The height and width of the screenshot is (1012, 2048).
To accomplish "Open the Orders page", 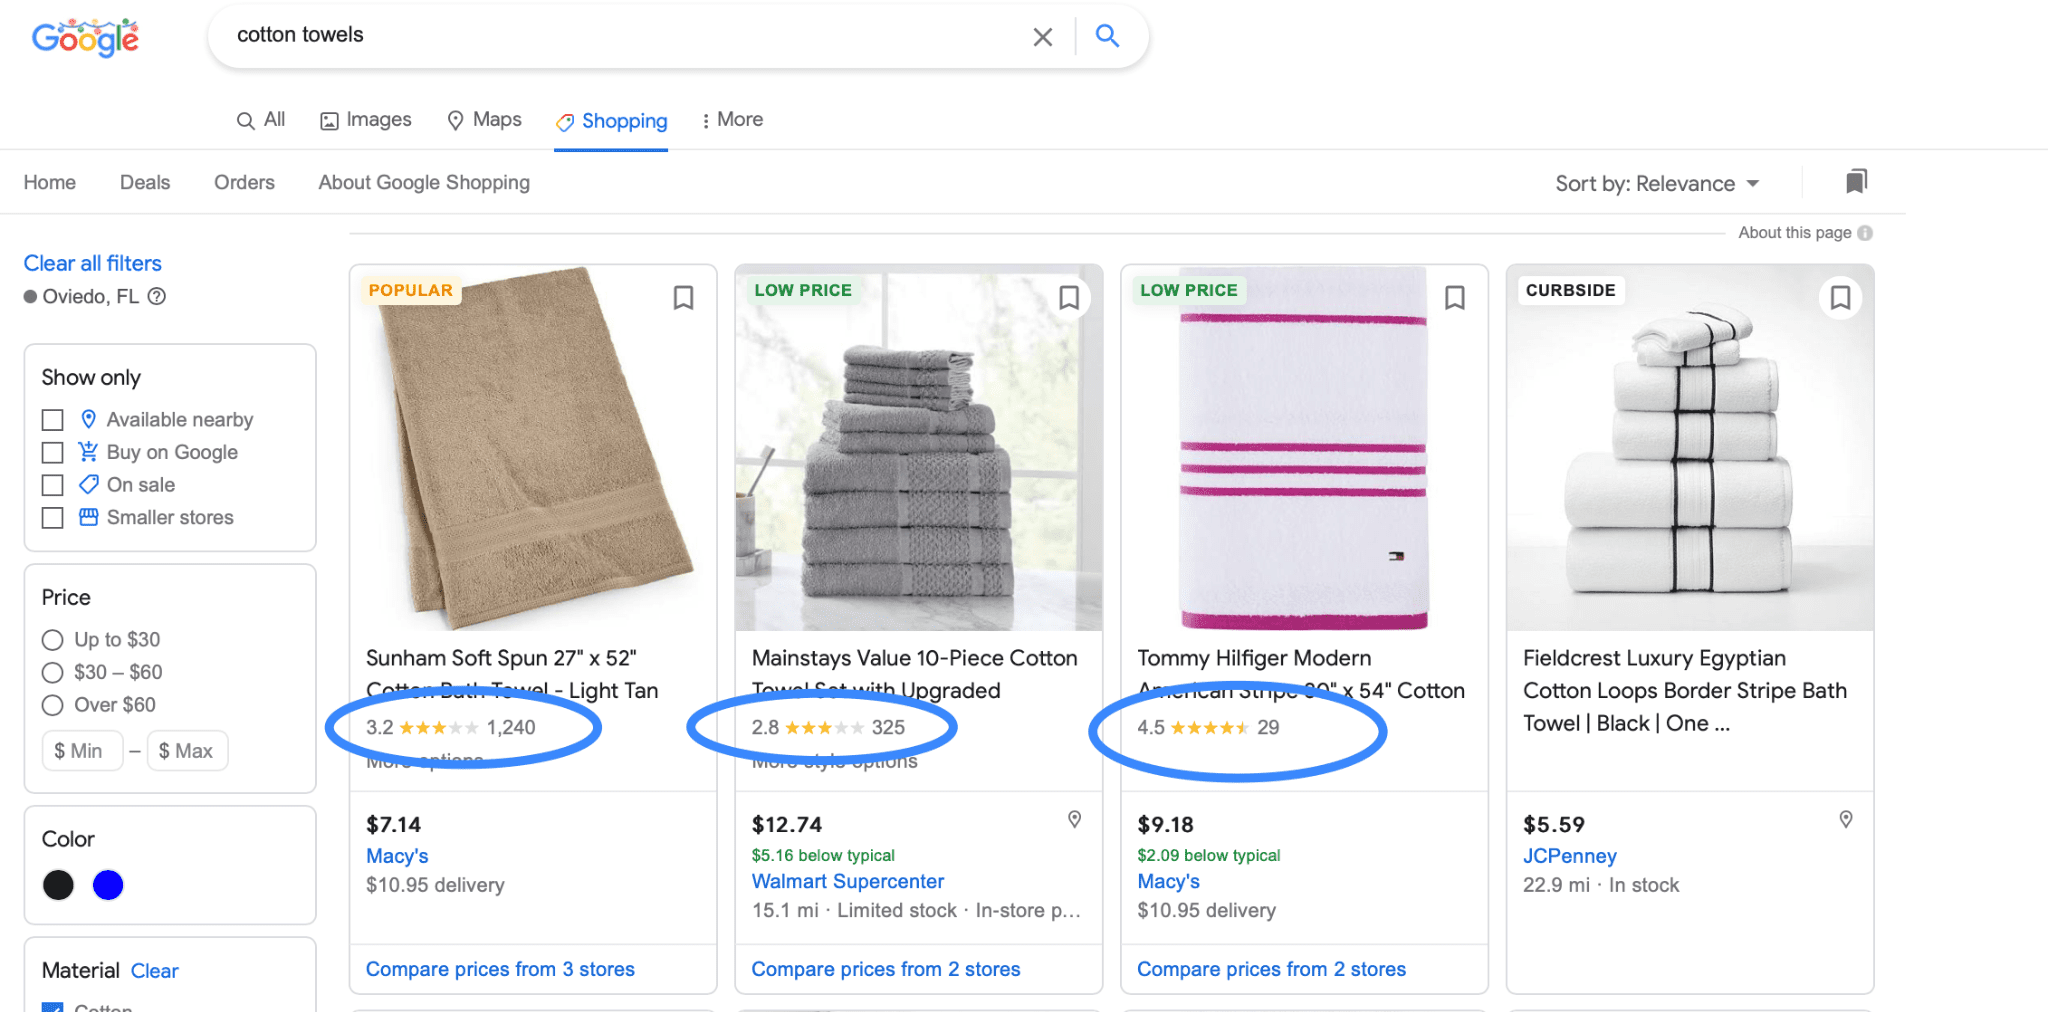I will pos(244,183).
